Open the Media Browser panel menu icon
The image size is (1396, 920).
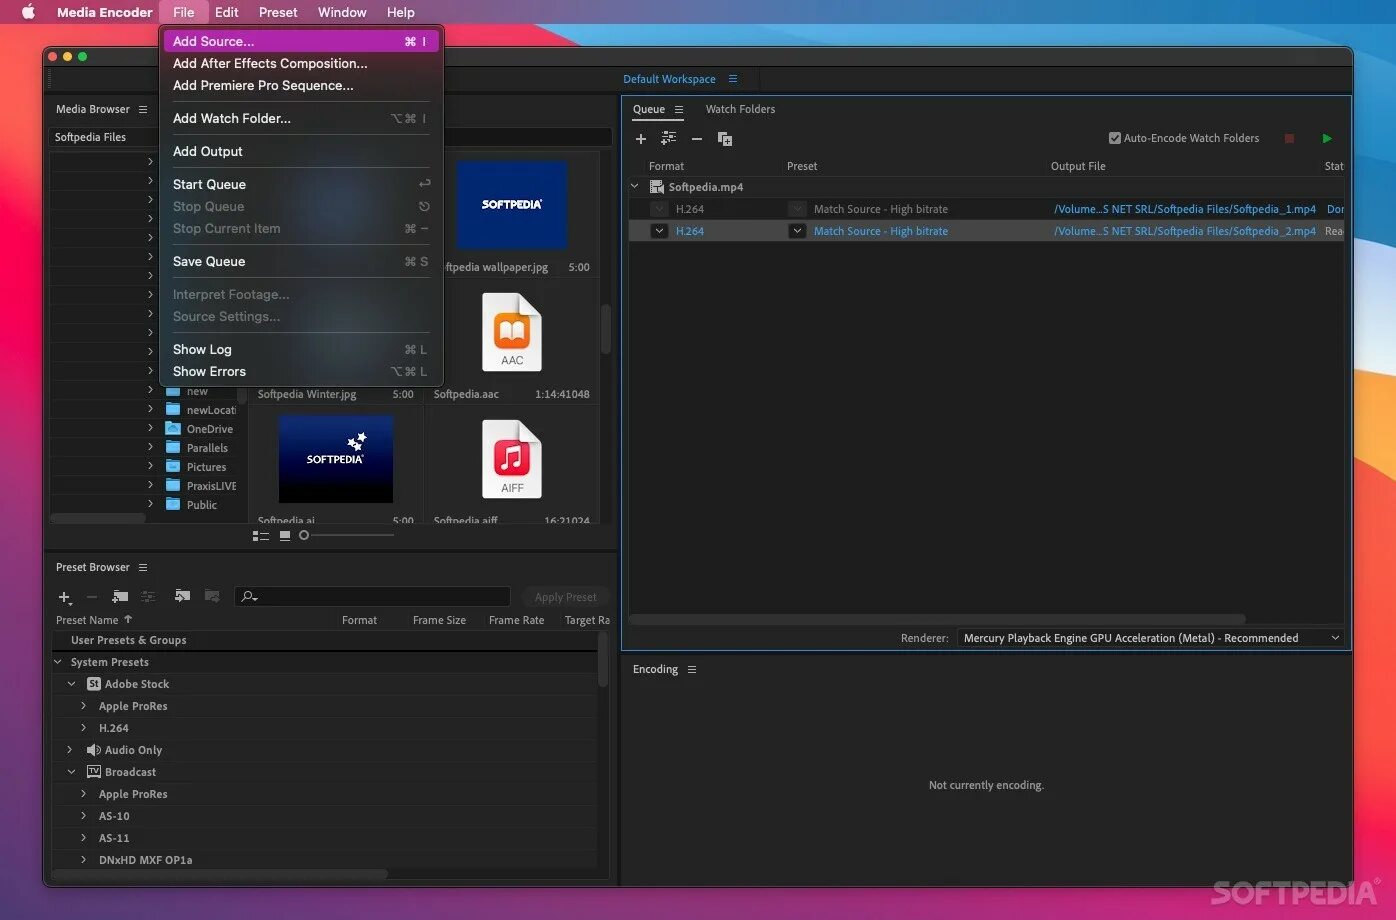coord(143,110)
